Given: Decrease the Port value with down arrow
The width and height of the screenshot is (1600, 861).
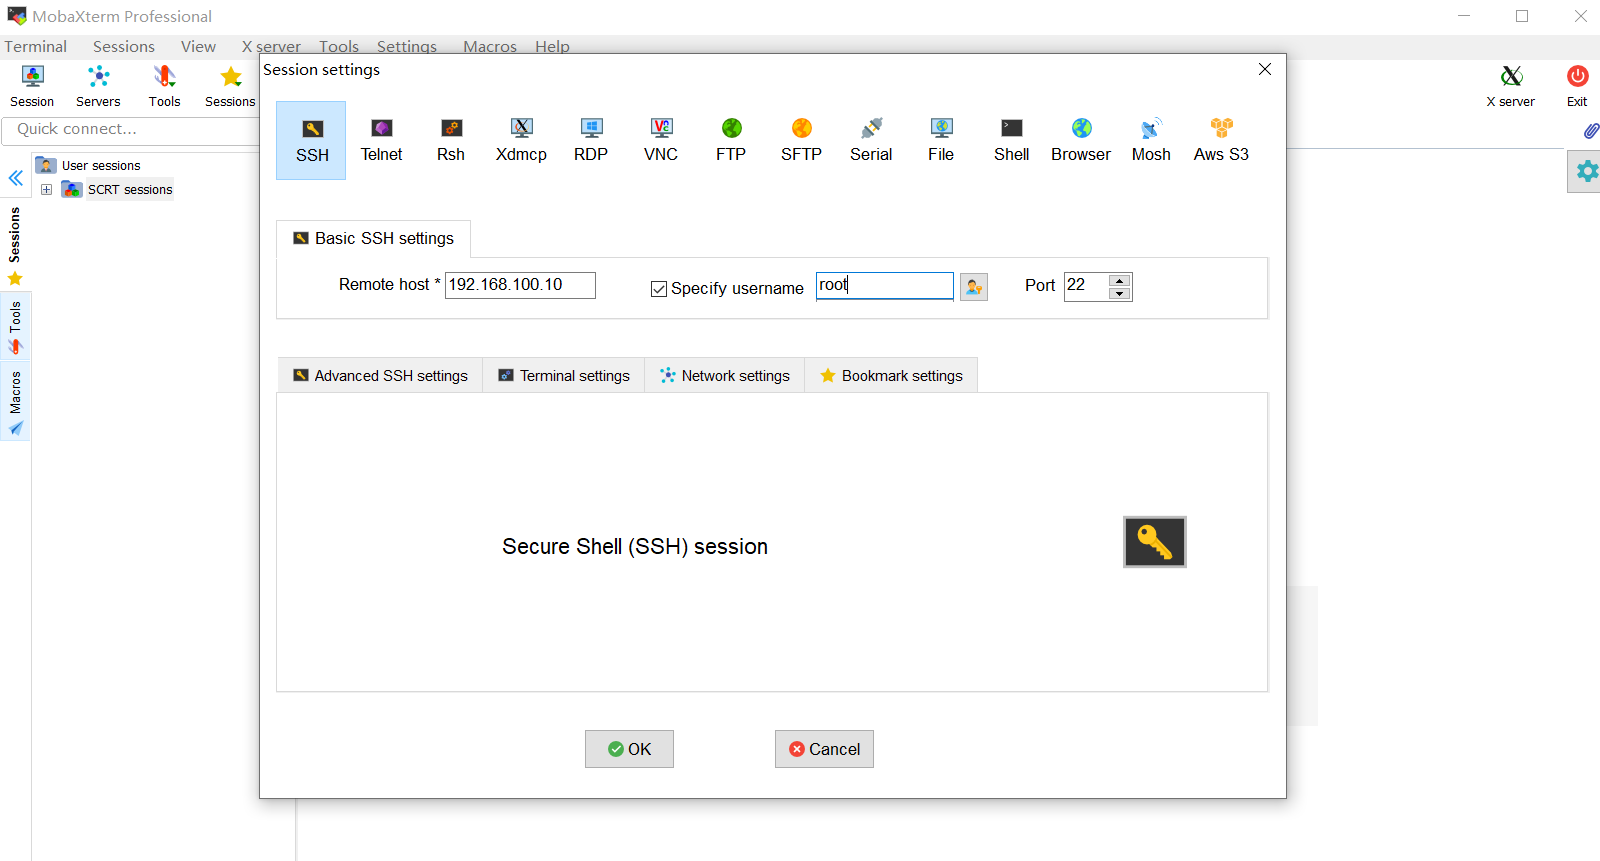Looking at the screenshot, I should 1120,294.
